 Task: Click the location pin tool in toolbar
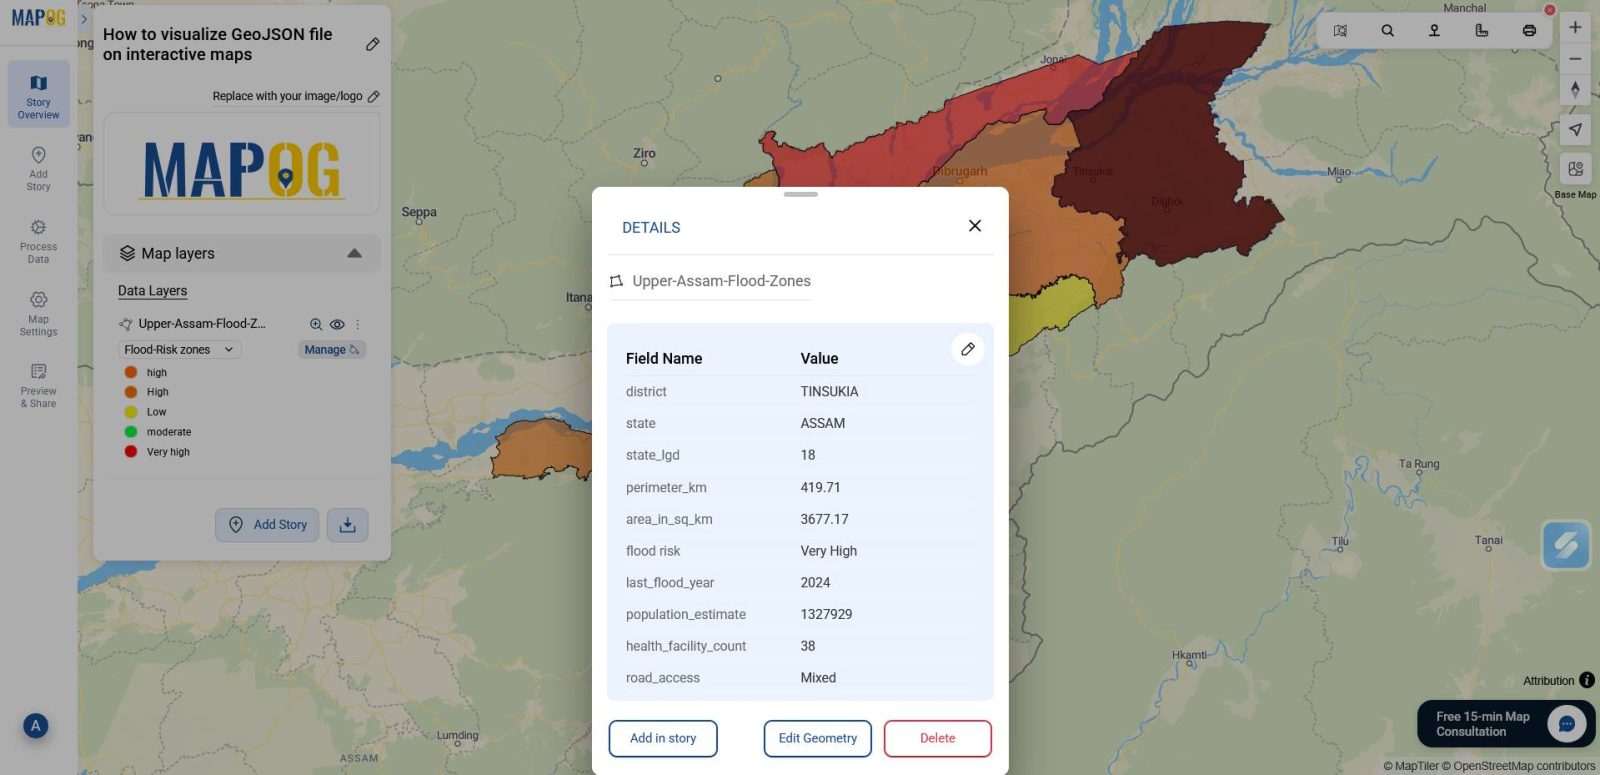click(x=1434, y=30)
